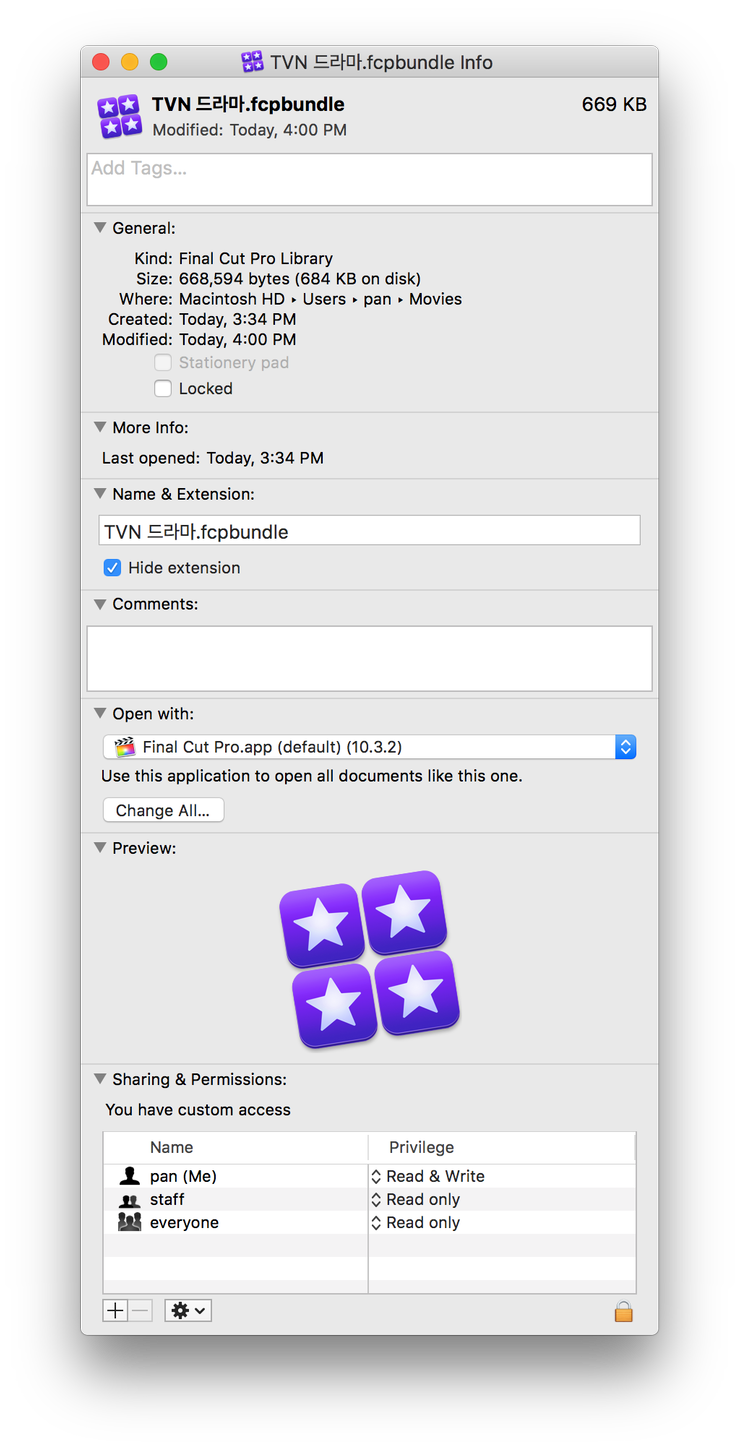
Task: Click Kind value Final Cut Pro Library
Action: point(256,258)
